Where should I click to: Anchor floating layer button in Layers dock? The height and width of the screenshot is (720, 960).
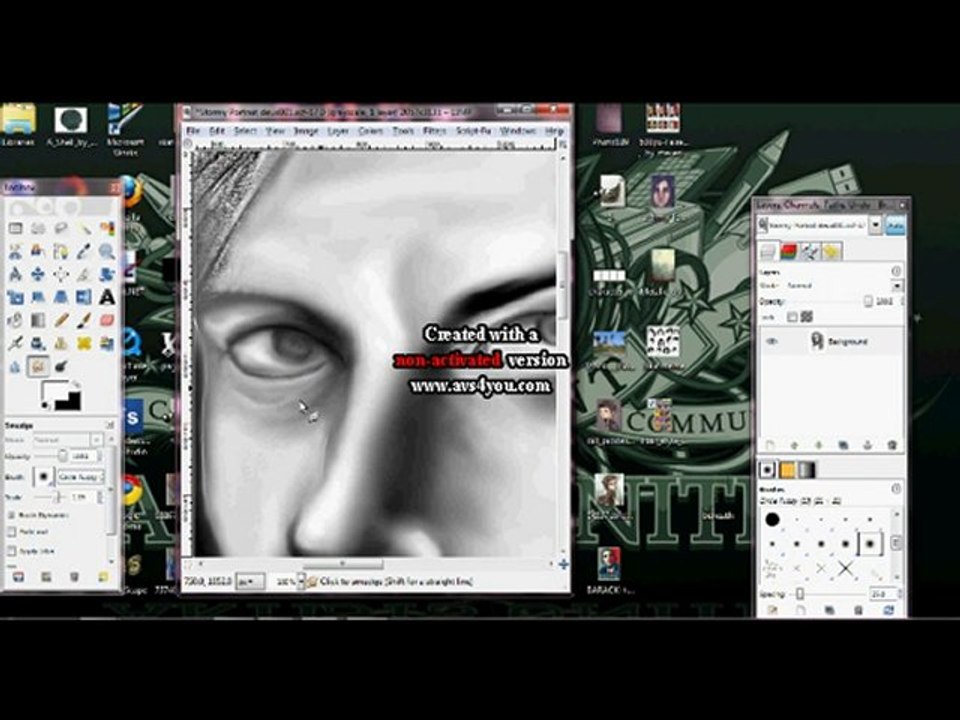click(868, 445)
